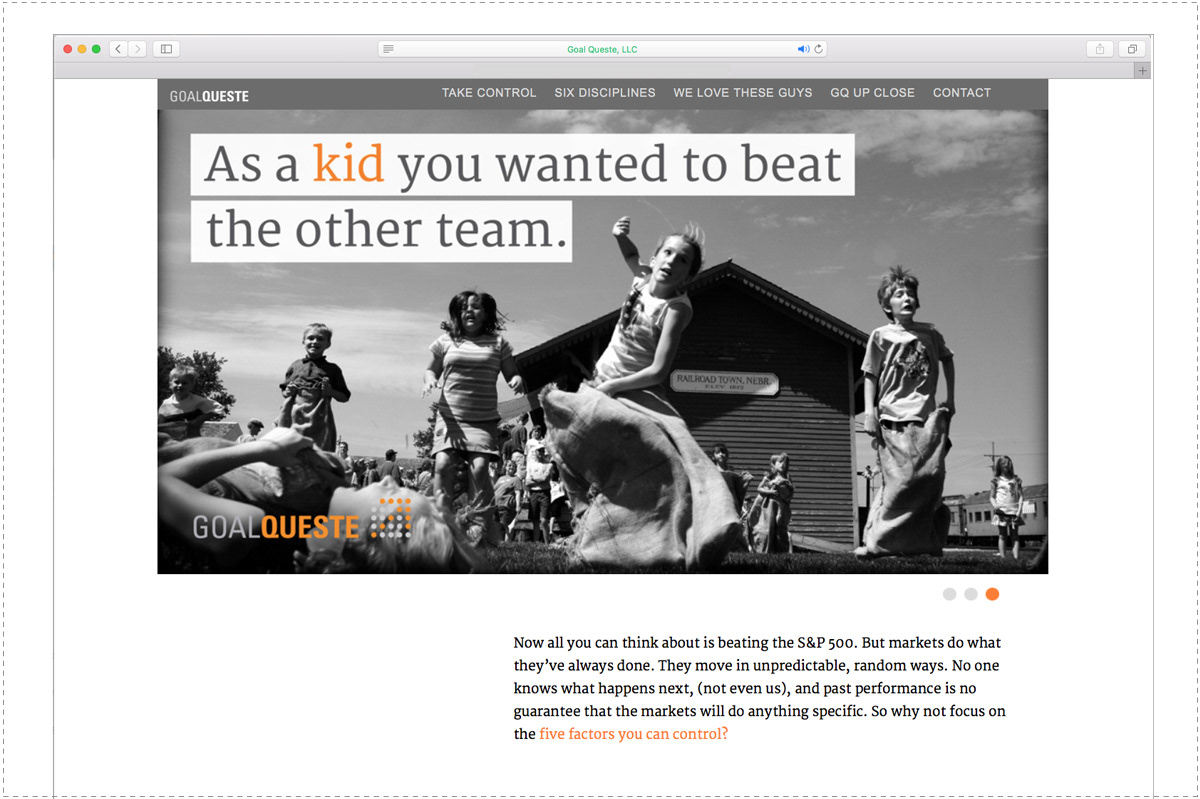Add a new tab with plus button
This screenshot has height=799, width=1200.
click(x=1143, y=71)
